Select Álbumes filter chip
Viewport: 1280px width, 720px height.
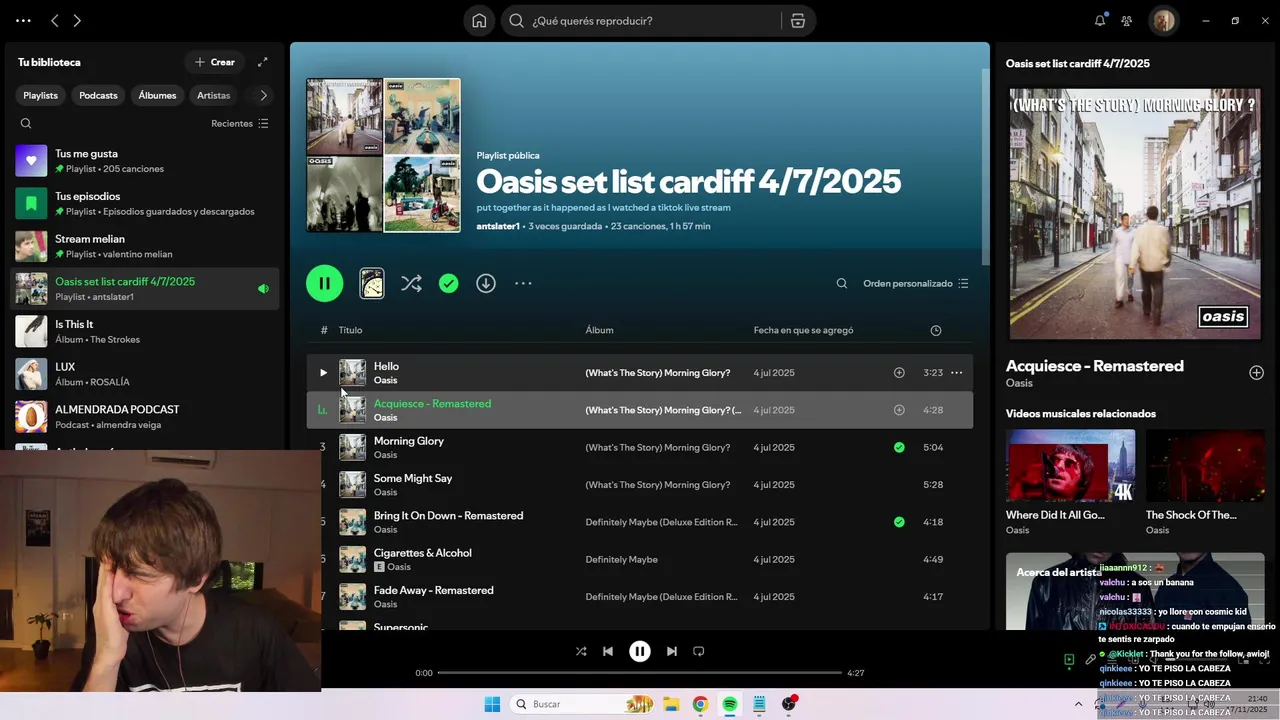tap(157, 96)
